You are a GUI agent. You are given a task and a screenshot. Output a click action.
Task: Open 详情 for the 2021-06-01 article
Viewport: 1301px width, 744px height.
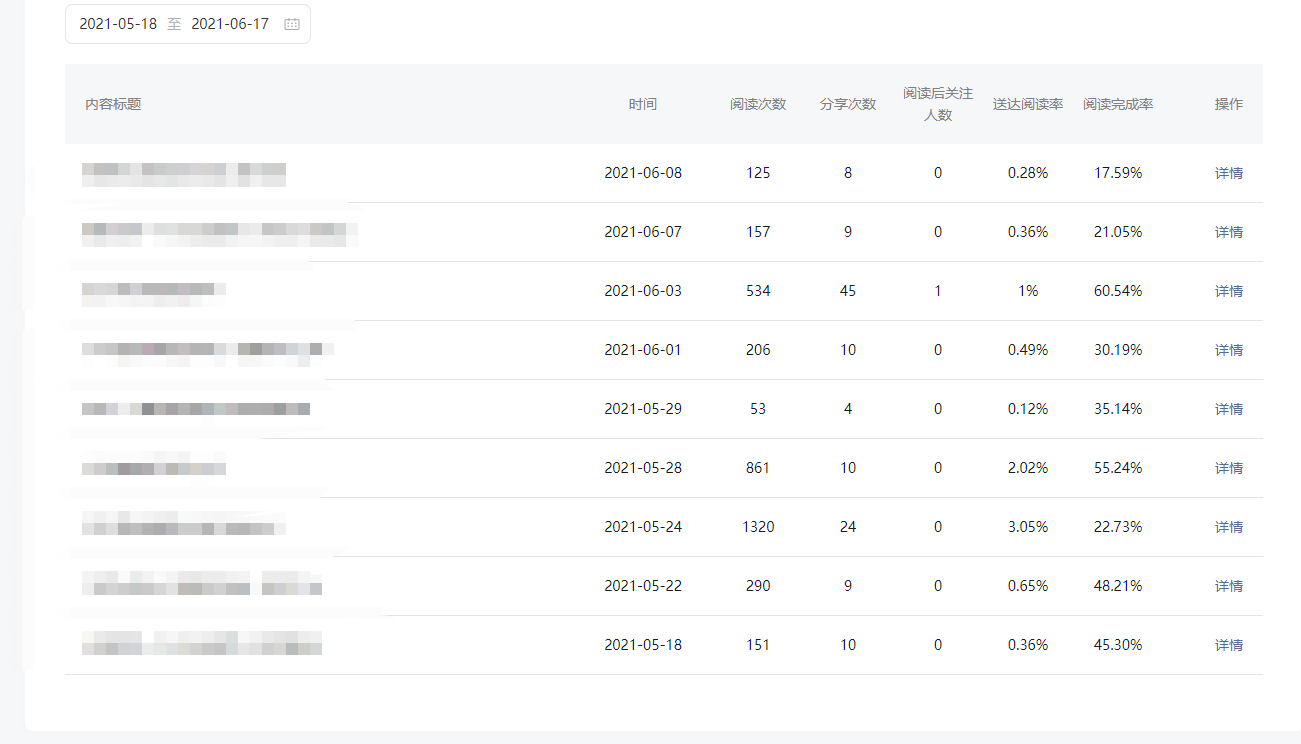[x=1228, y=350]
